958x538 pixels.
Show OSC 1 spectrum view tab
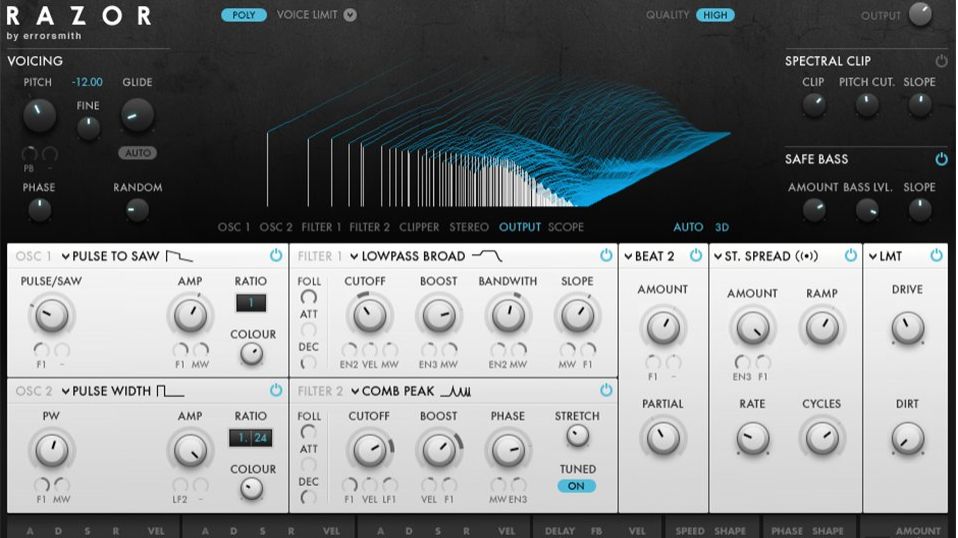pos(234,227)
